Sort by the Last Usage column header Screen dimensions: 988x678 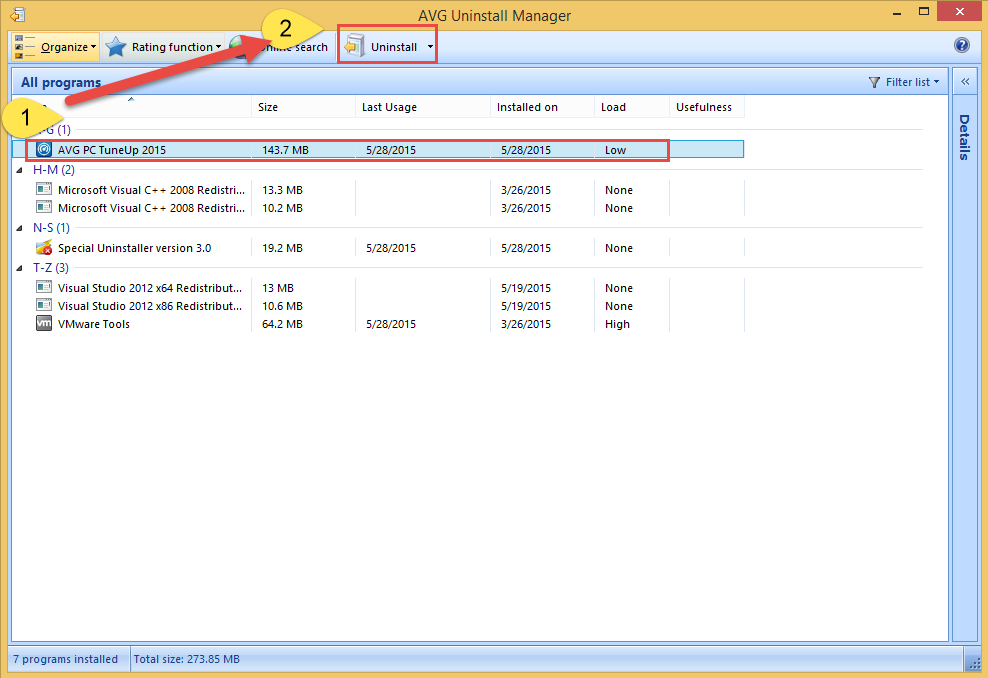423,107
